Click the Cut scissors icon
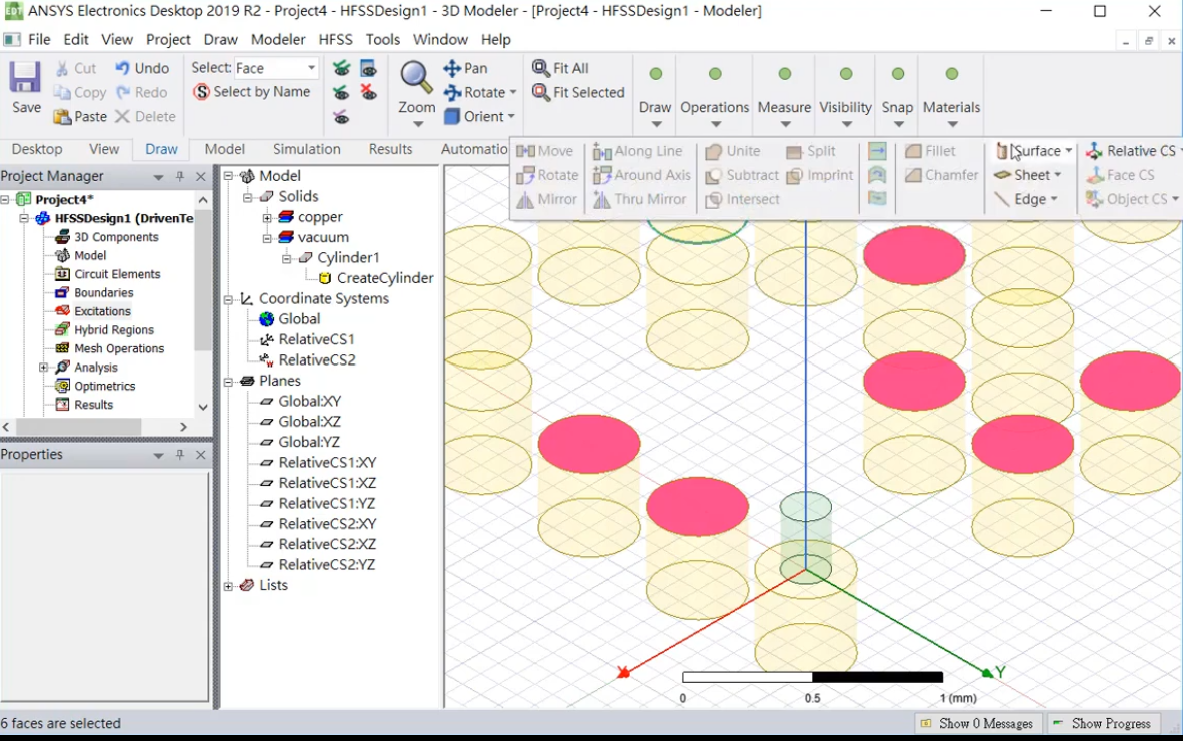The height and width of the screenshot is (741, 1183). click(62, 69)
